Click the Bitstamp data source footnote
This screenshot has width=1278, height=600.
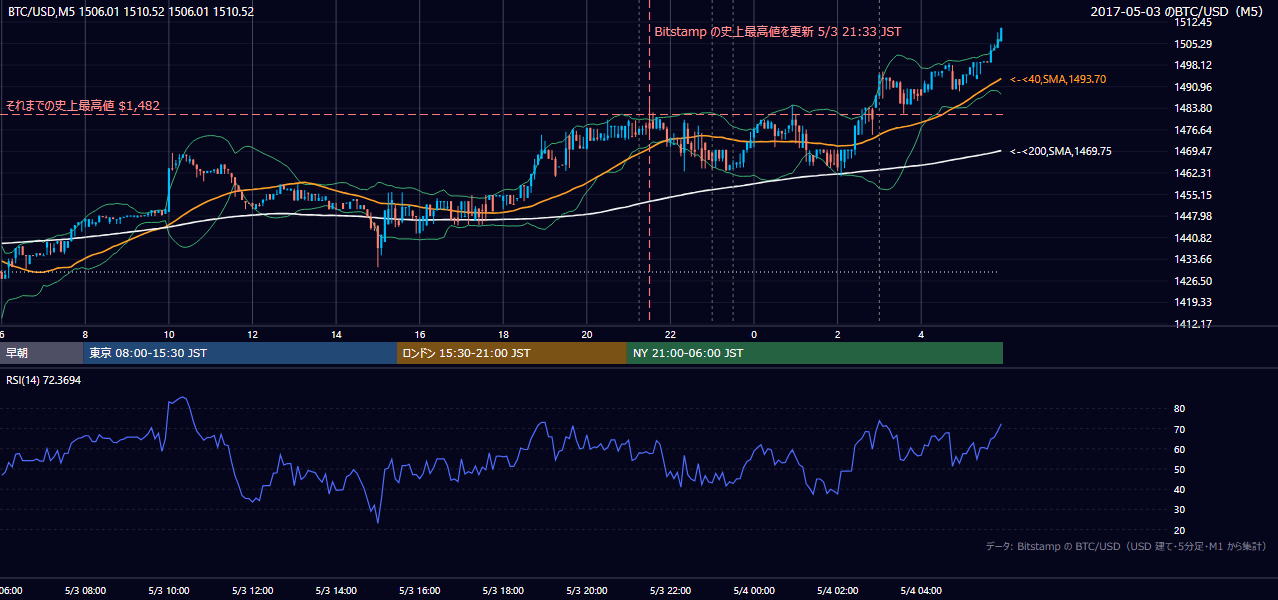coord(1126,547)
